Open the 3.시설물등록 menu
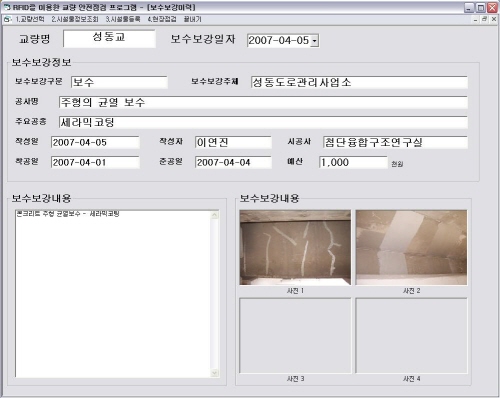500x398 pixels. click(123, 19)
